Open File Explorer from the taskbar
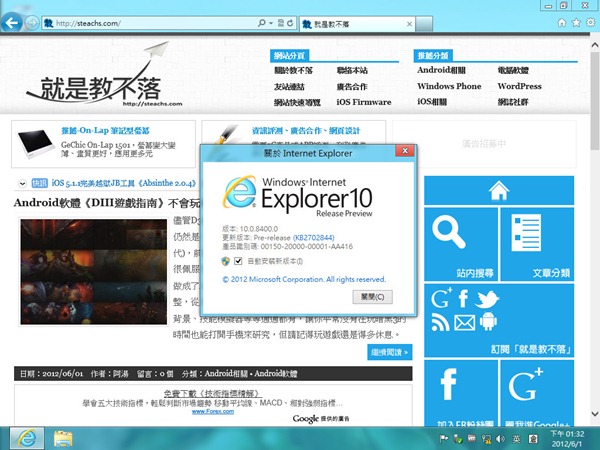Screen dimensions: 600x450 [x=62, y=437]
